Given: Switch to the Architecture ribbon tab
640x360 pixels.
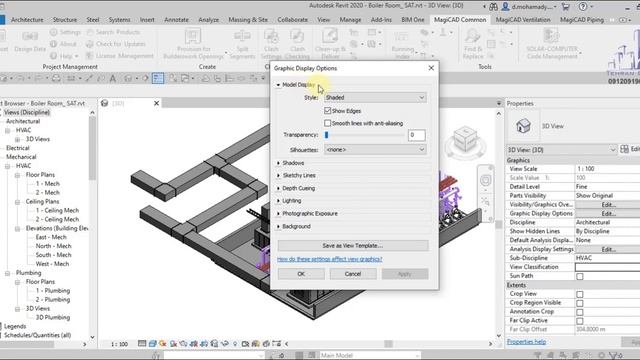Looking at the screenshot, I should click(x=27, y=20).
